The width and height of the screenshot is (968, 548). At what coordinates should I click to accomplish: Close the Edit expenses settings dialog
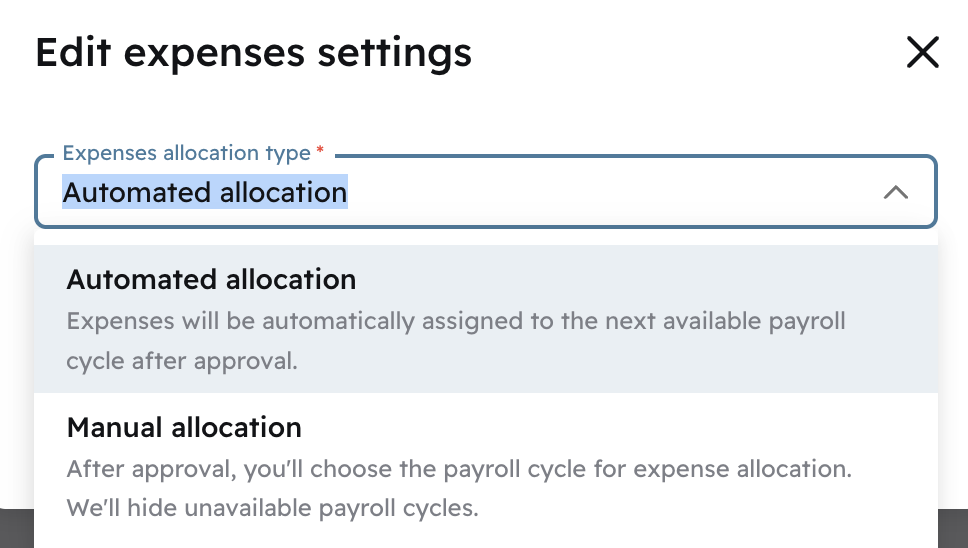tap(922, 53)
